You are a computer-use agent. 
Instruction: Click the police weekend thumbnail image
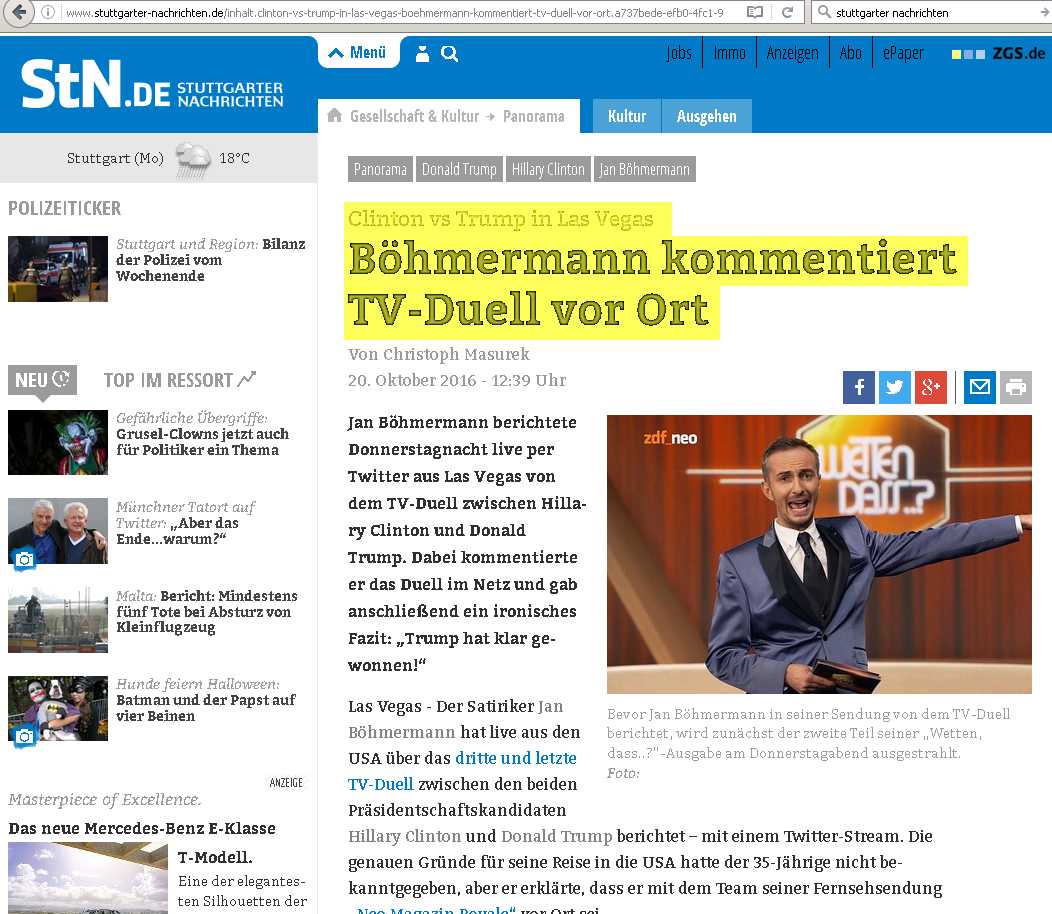point(58,268)
